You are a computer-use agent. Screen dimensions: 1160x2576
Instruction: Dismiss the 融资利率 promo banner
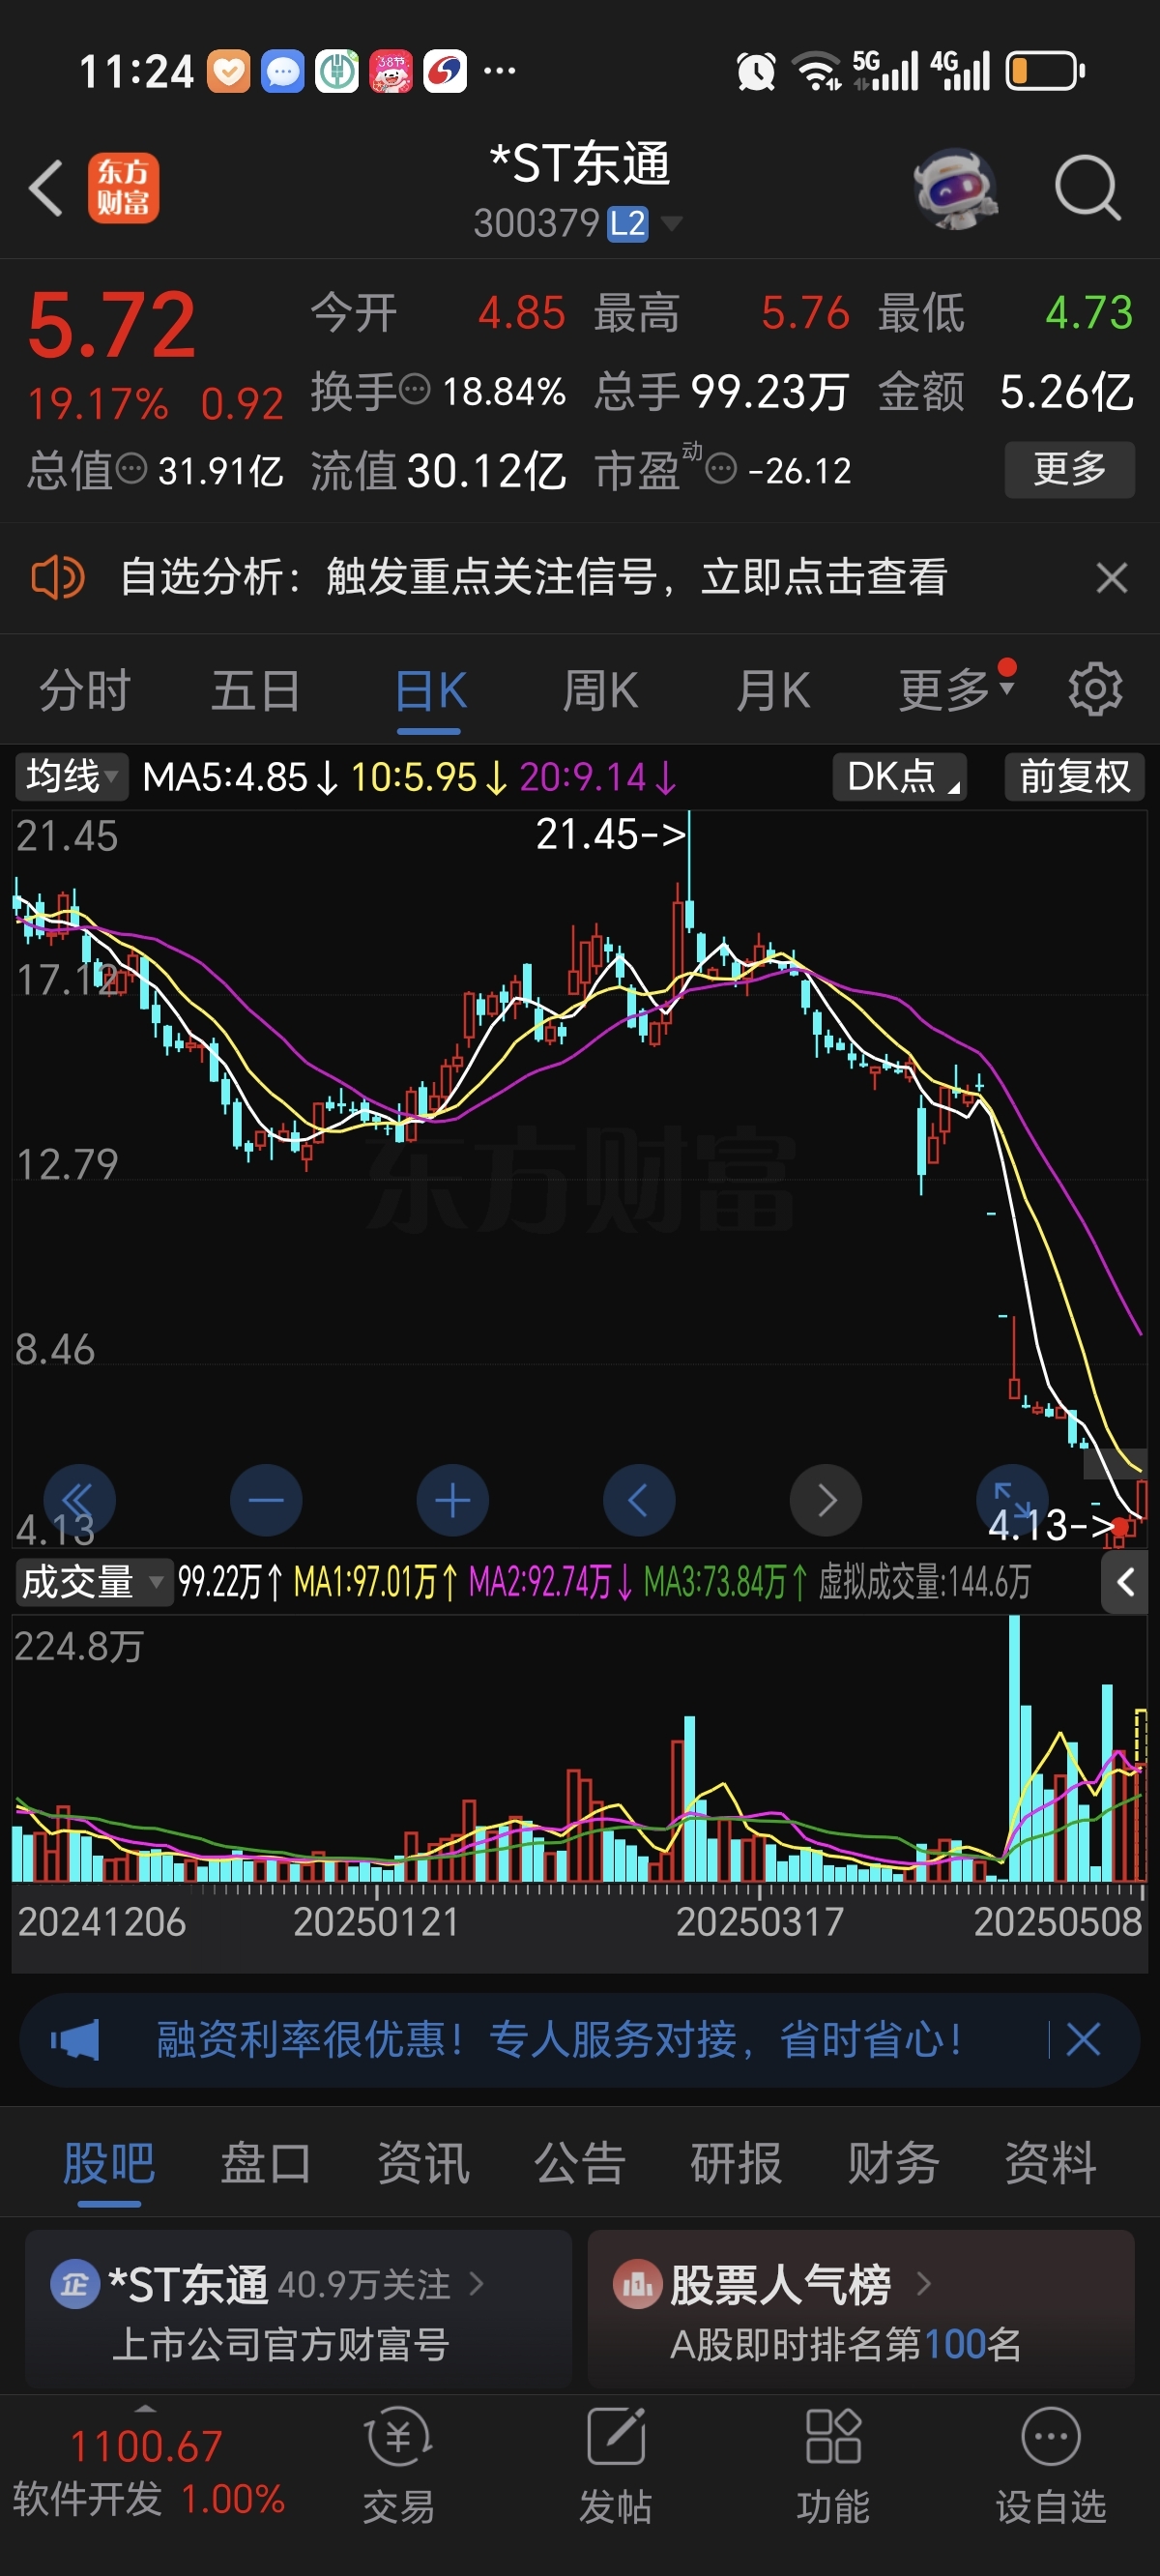[x=1083, y=2039]
